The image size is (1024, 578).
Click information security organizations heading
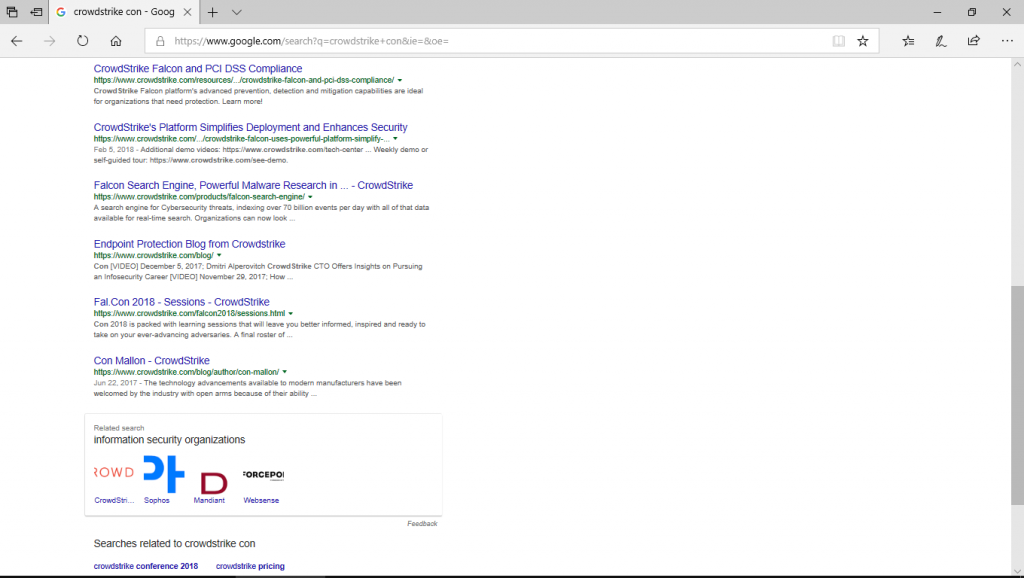pyautogui.click(x=169, y=440)
